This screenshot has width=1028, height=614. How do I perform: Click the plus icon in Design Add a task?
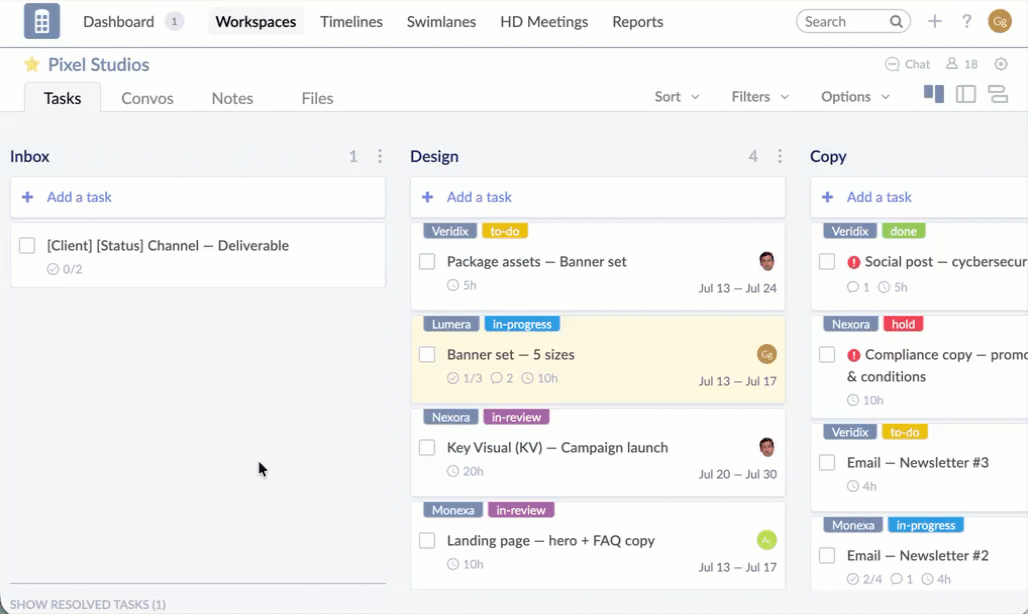427,197
